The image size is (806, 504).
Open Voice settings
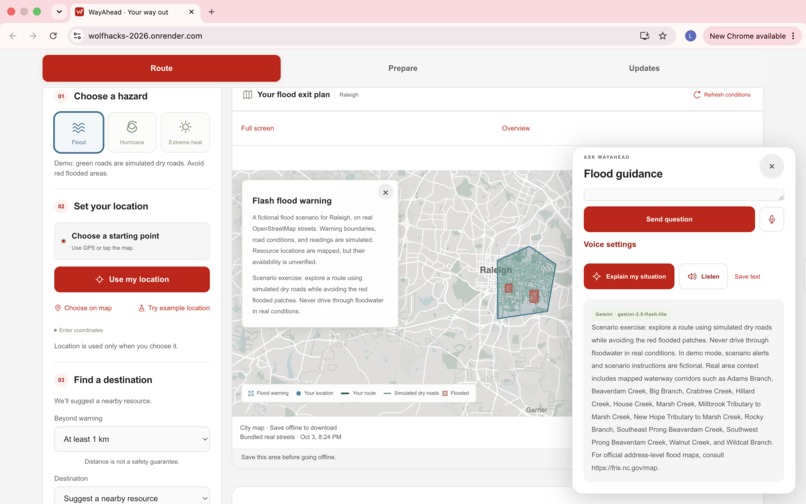pyautogui.click(x=610, y=244)
